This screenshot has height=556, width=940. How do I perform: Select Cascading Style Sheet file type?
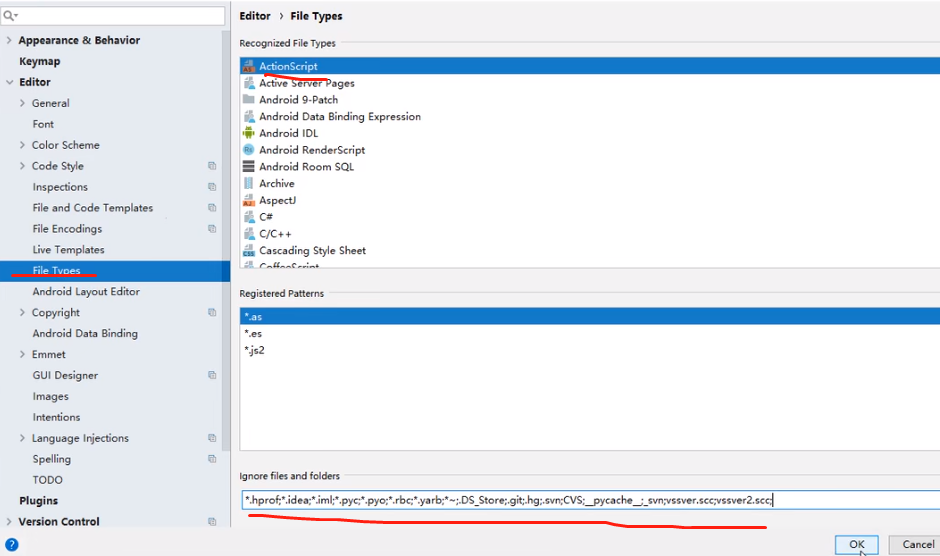point(590,251)
